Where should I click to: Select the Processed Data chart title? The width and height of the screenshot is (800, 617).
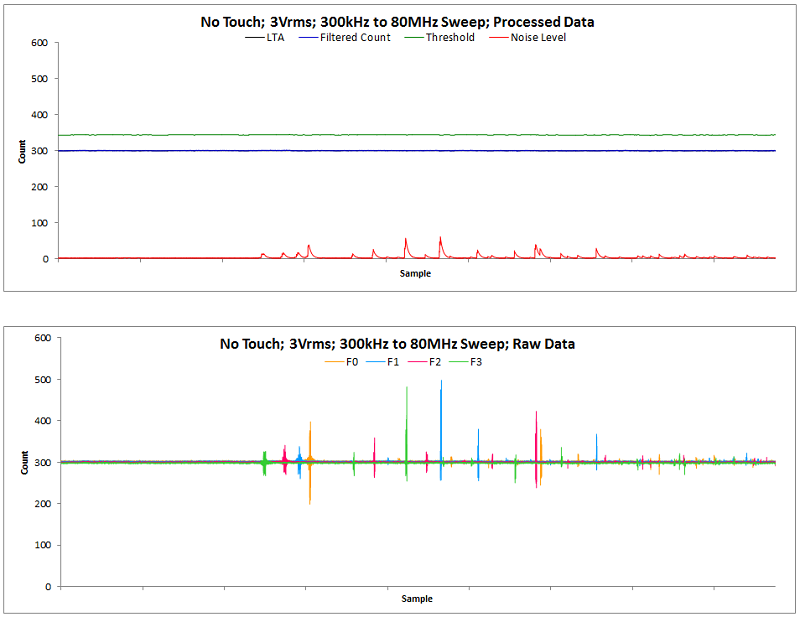[x=400, y=20]
